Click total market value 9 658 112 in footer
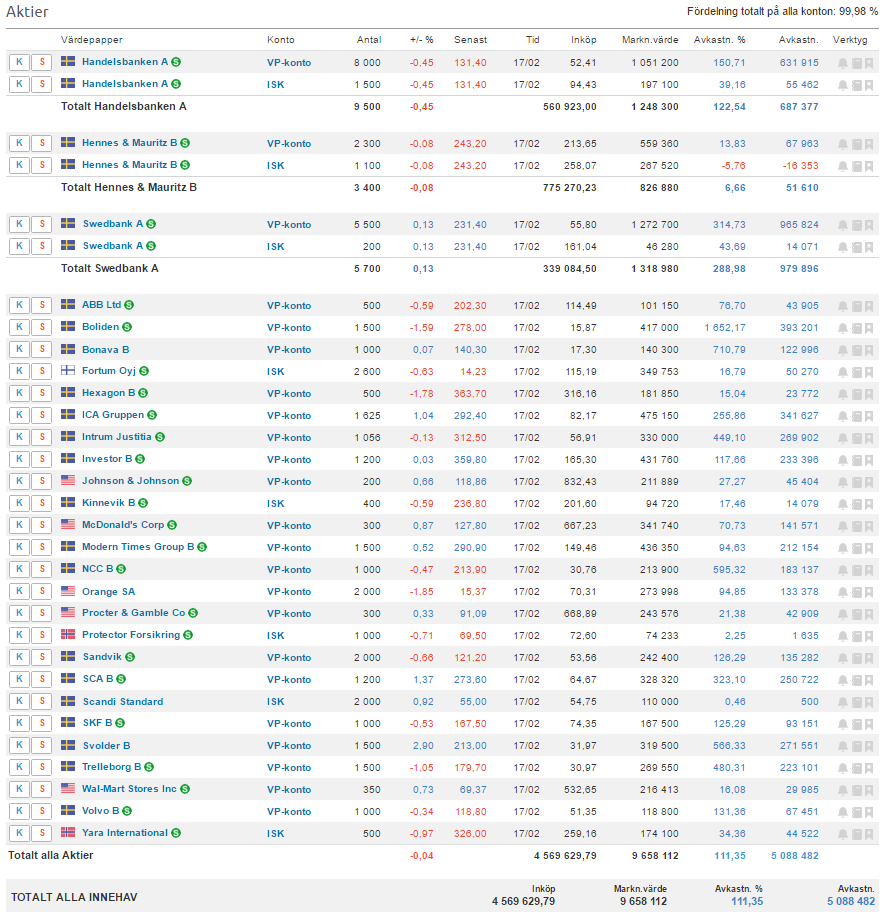 click(x=643, y=902)
